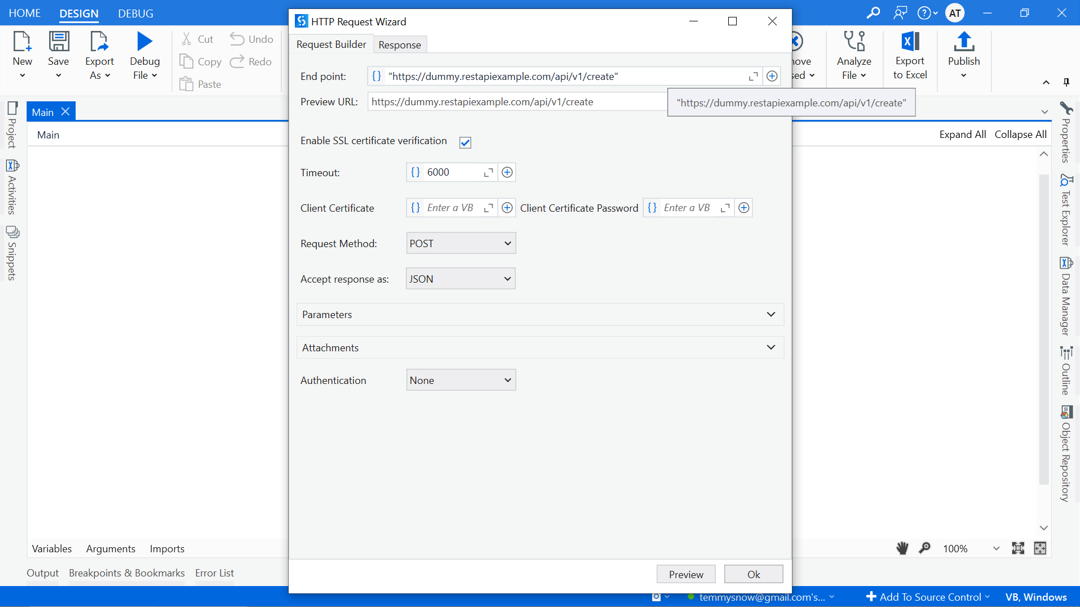Switch to the Response tab
This screenshot has width=1080, height=607.
[x=399, y=45]
